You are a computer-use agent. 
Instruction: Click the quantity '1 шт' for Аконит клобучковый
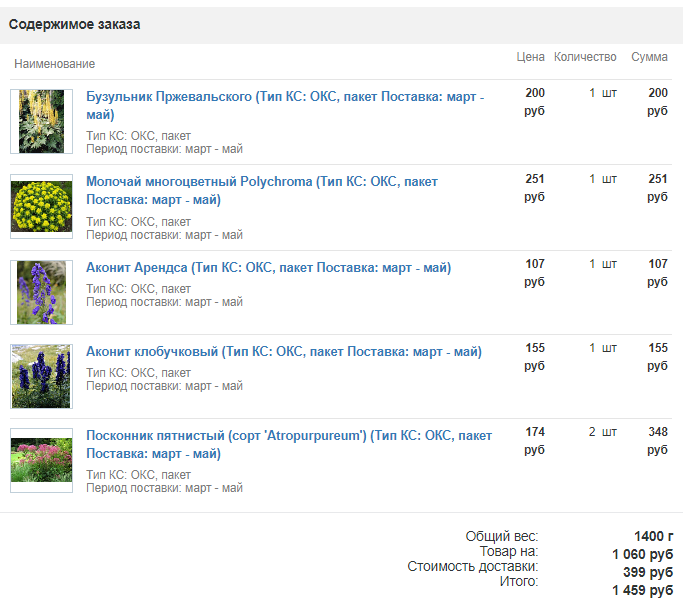pos(603,348)
